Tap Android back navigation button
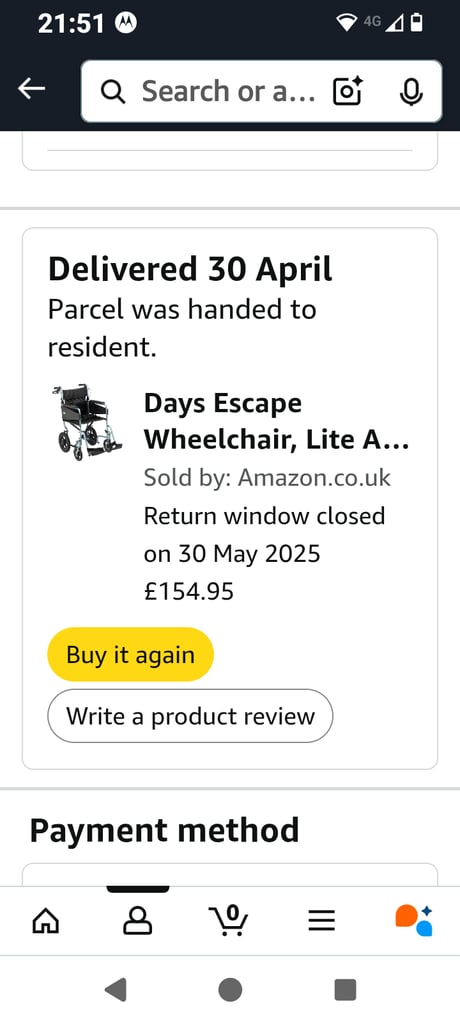Image resolution: width=460 pixels, height=1024 pixels. point(116,990)
